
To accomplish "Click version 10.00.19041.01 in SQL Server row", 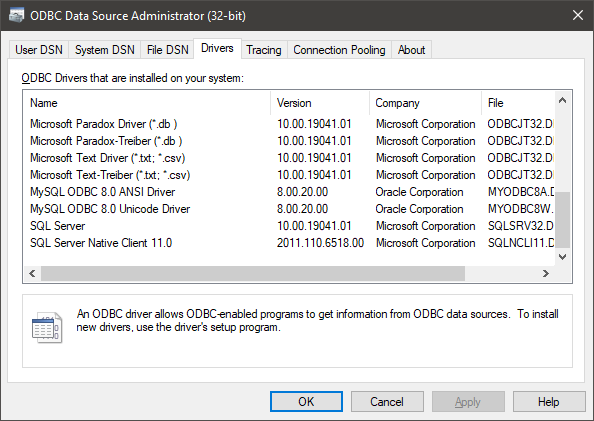I will (x=314, y=226).
